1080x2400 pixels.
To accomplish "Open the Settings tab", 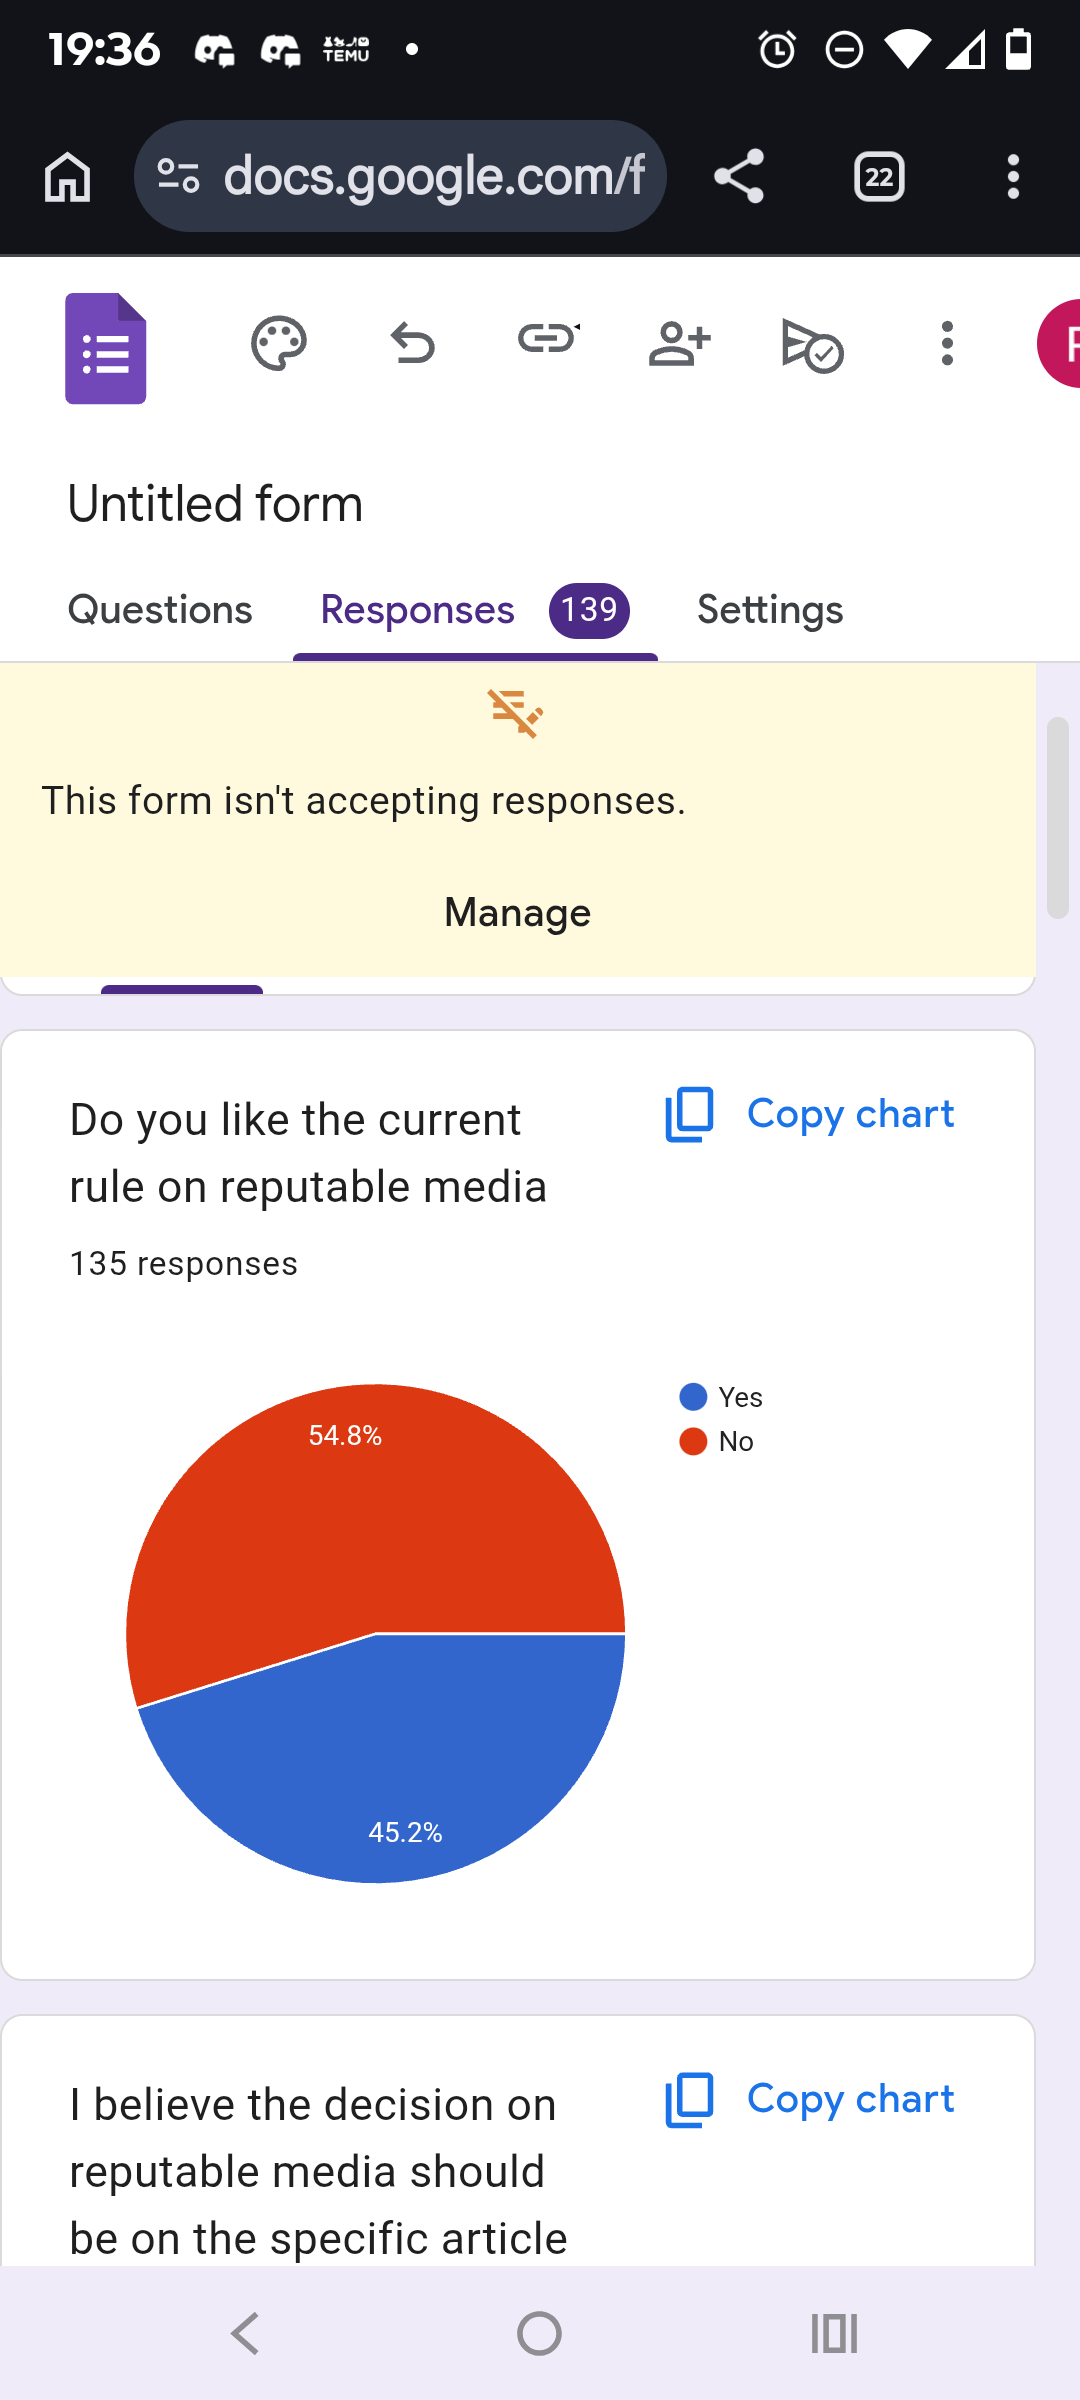I will click(x=770, y=610).
